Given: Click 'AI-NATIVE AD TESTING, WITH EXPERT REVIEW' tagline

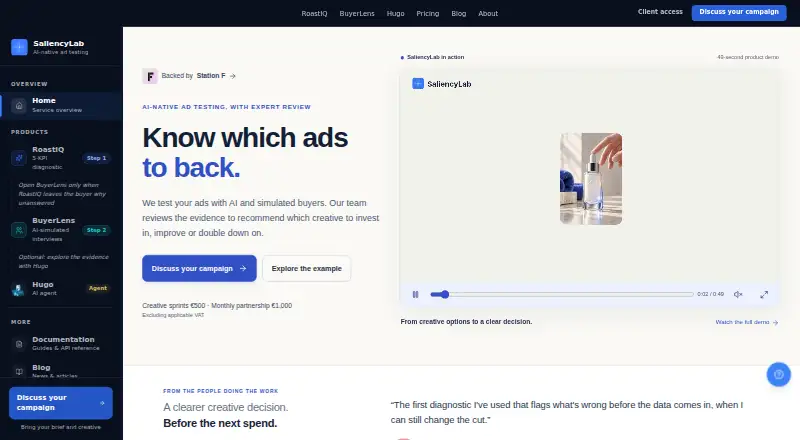Looking at the screenshot, I should pyautogui.click(x=227, y=107).
